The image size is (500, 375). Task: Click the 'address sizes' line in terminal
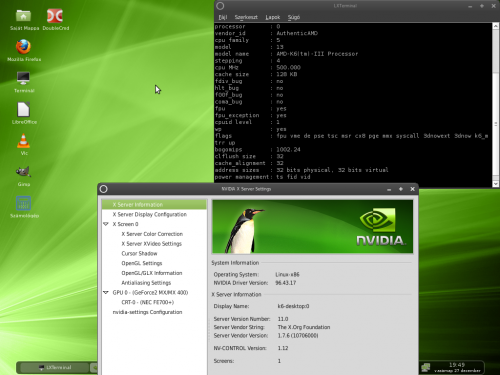(301, 170)
